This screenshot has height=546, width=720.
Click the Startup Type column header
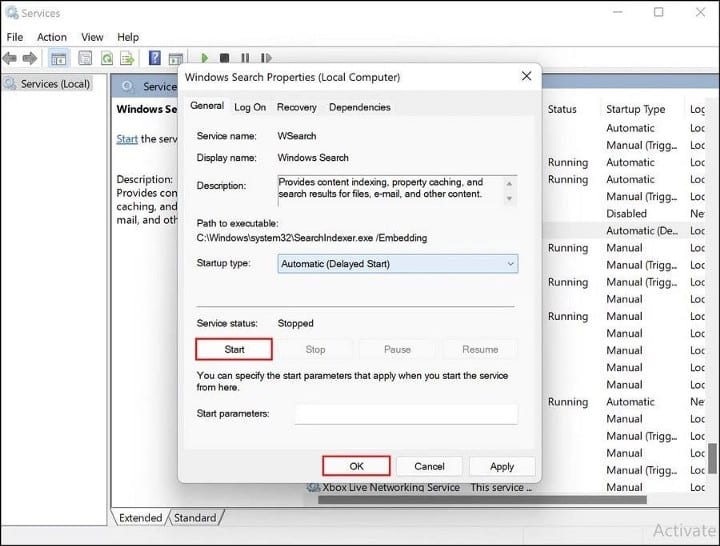point(636,109)
